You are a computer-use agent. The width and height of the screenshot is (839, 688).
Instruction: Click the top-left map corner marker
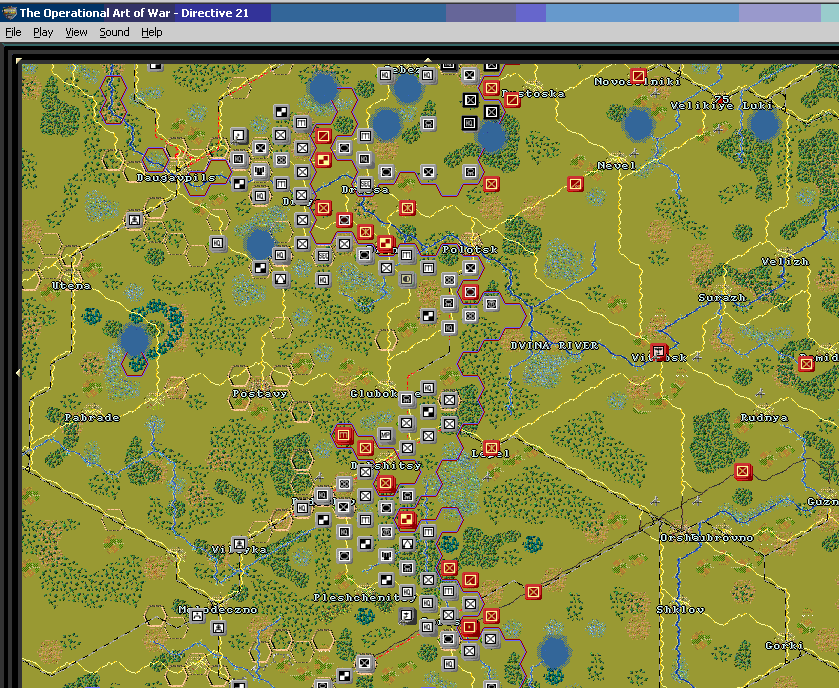[18, 60]
